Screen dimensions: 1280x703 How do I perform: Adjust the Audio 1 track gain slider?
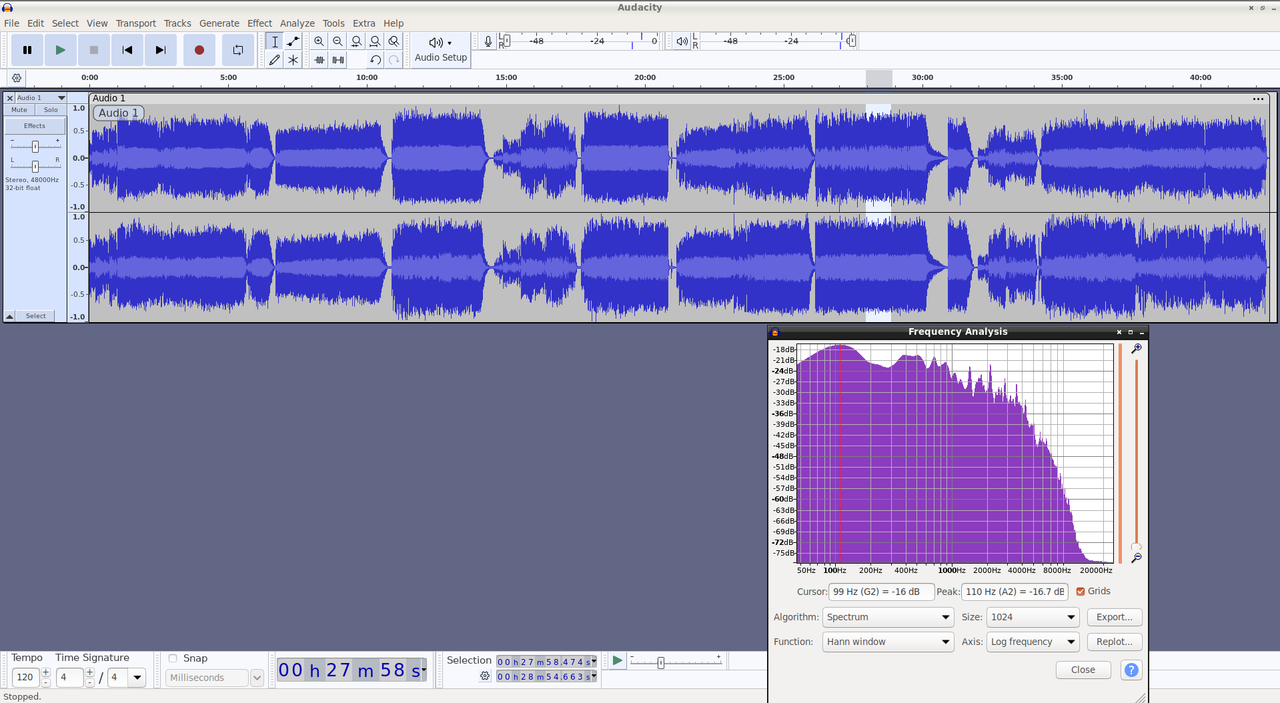pyautogui.click(x=35, y=146)
